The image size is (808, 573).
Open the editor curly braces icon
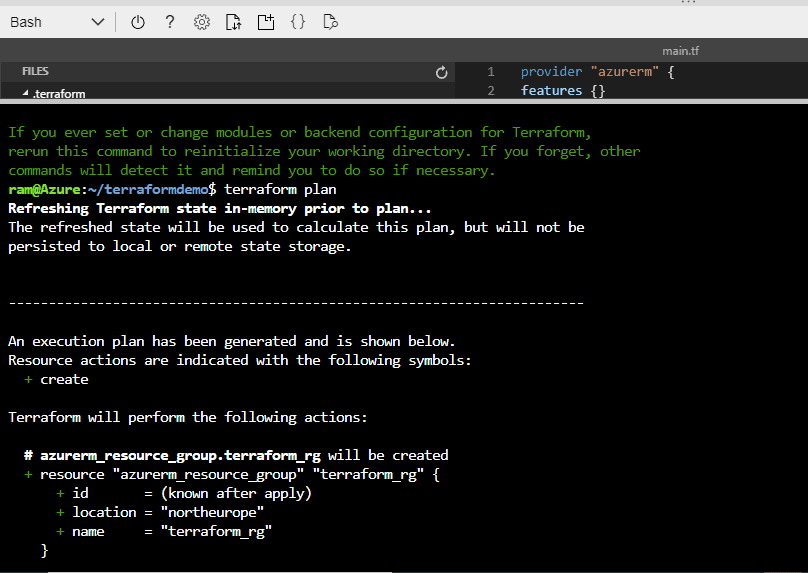click(x=298, y=22)
